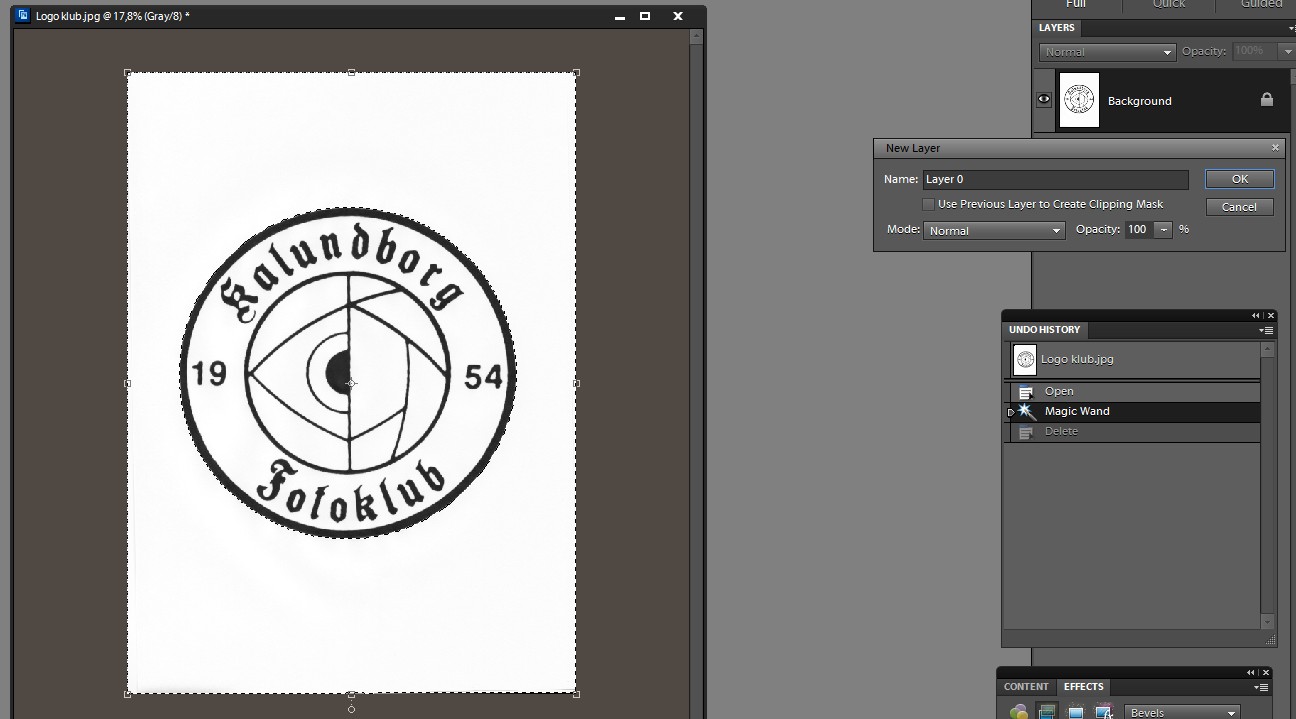This screenshot has height=719, width=1296.
Task: Click the Undo History scrollbar up arrow
Action: 1267,350
